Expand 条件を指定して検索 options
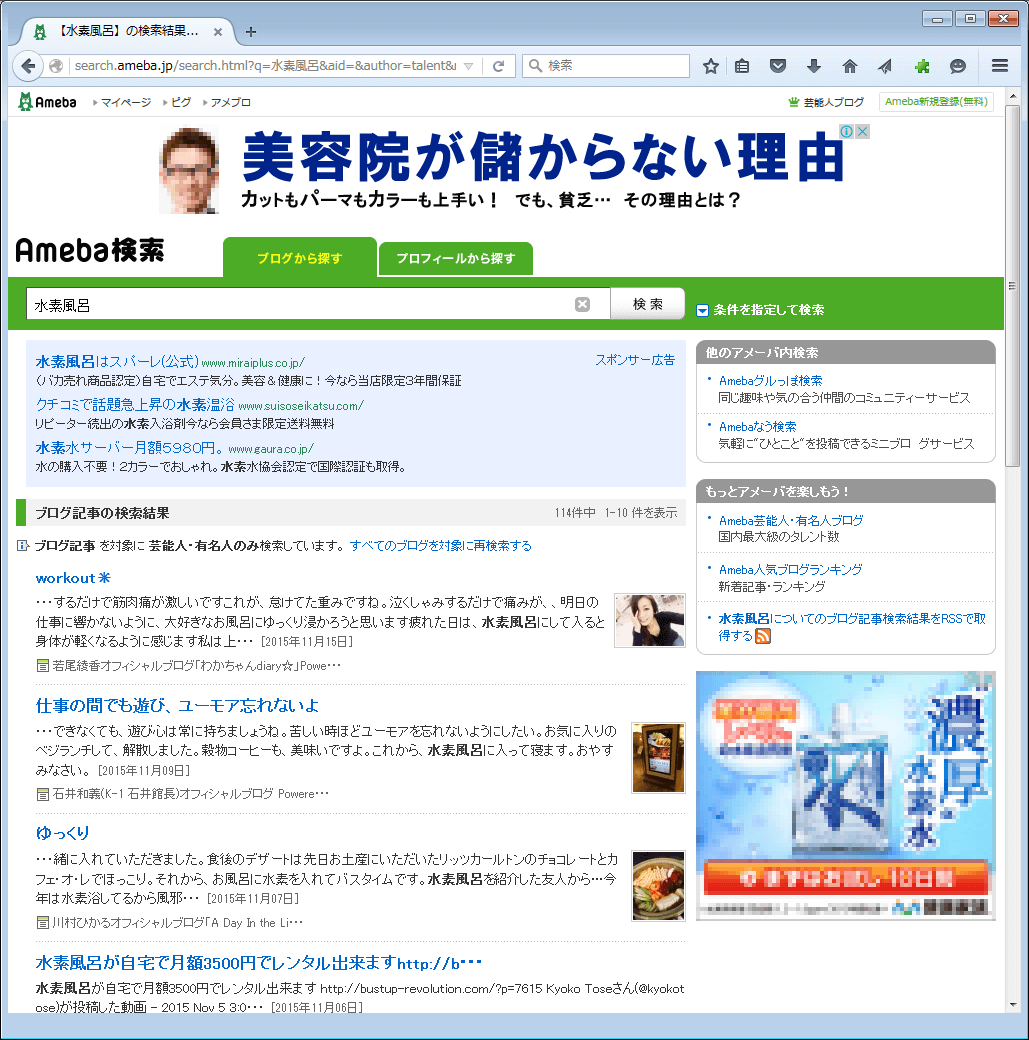The height and width of the screenshot is (1040, 1029). [760, 310]
